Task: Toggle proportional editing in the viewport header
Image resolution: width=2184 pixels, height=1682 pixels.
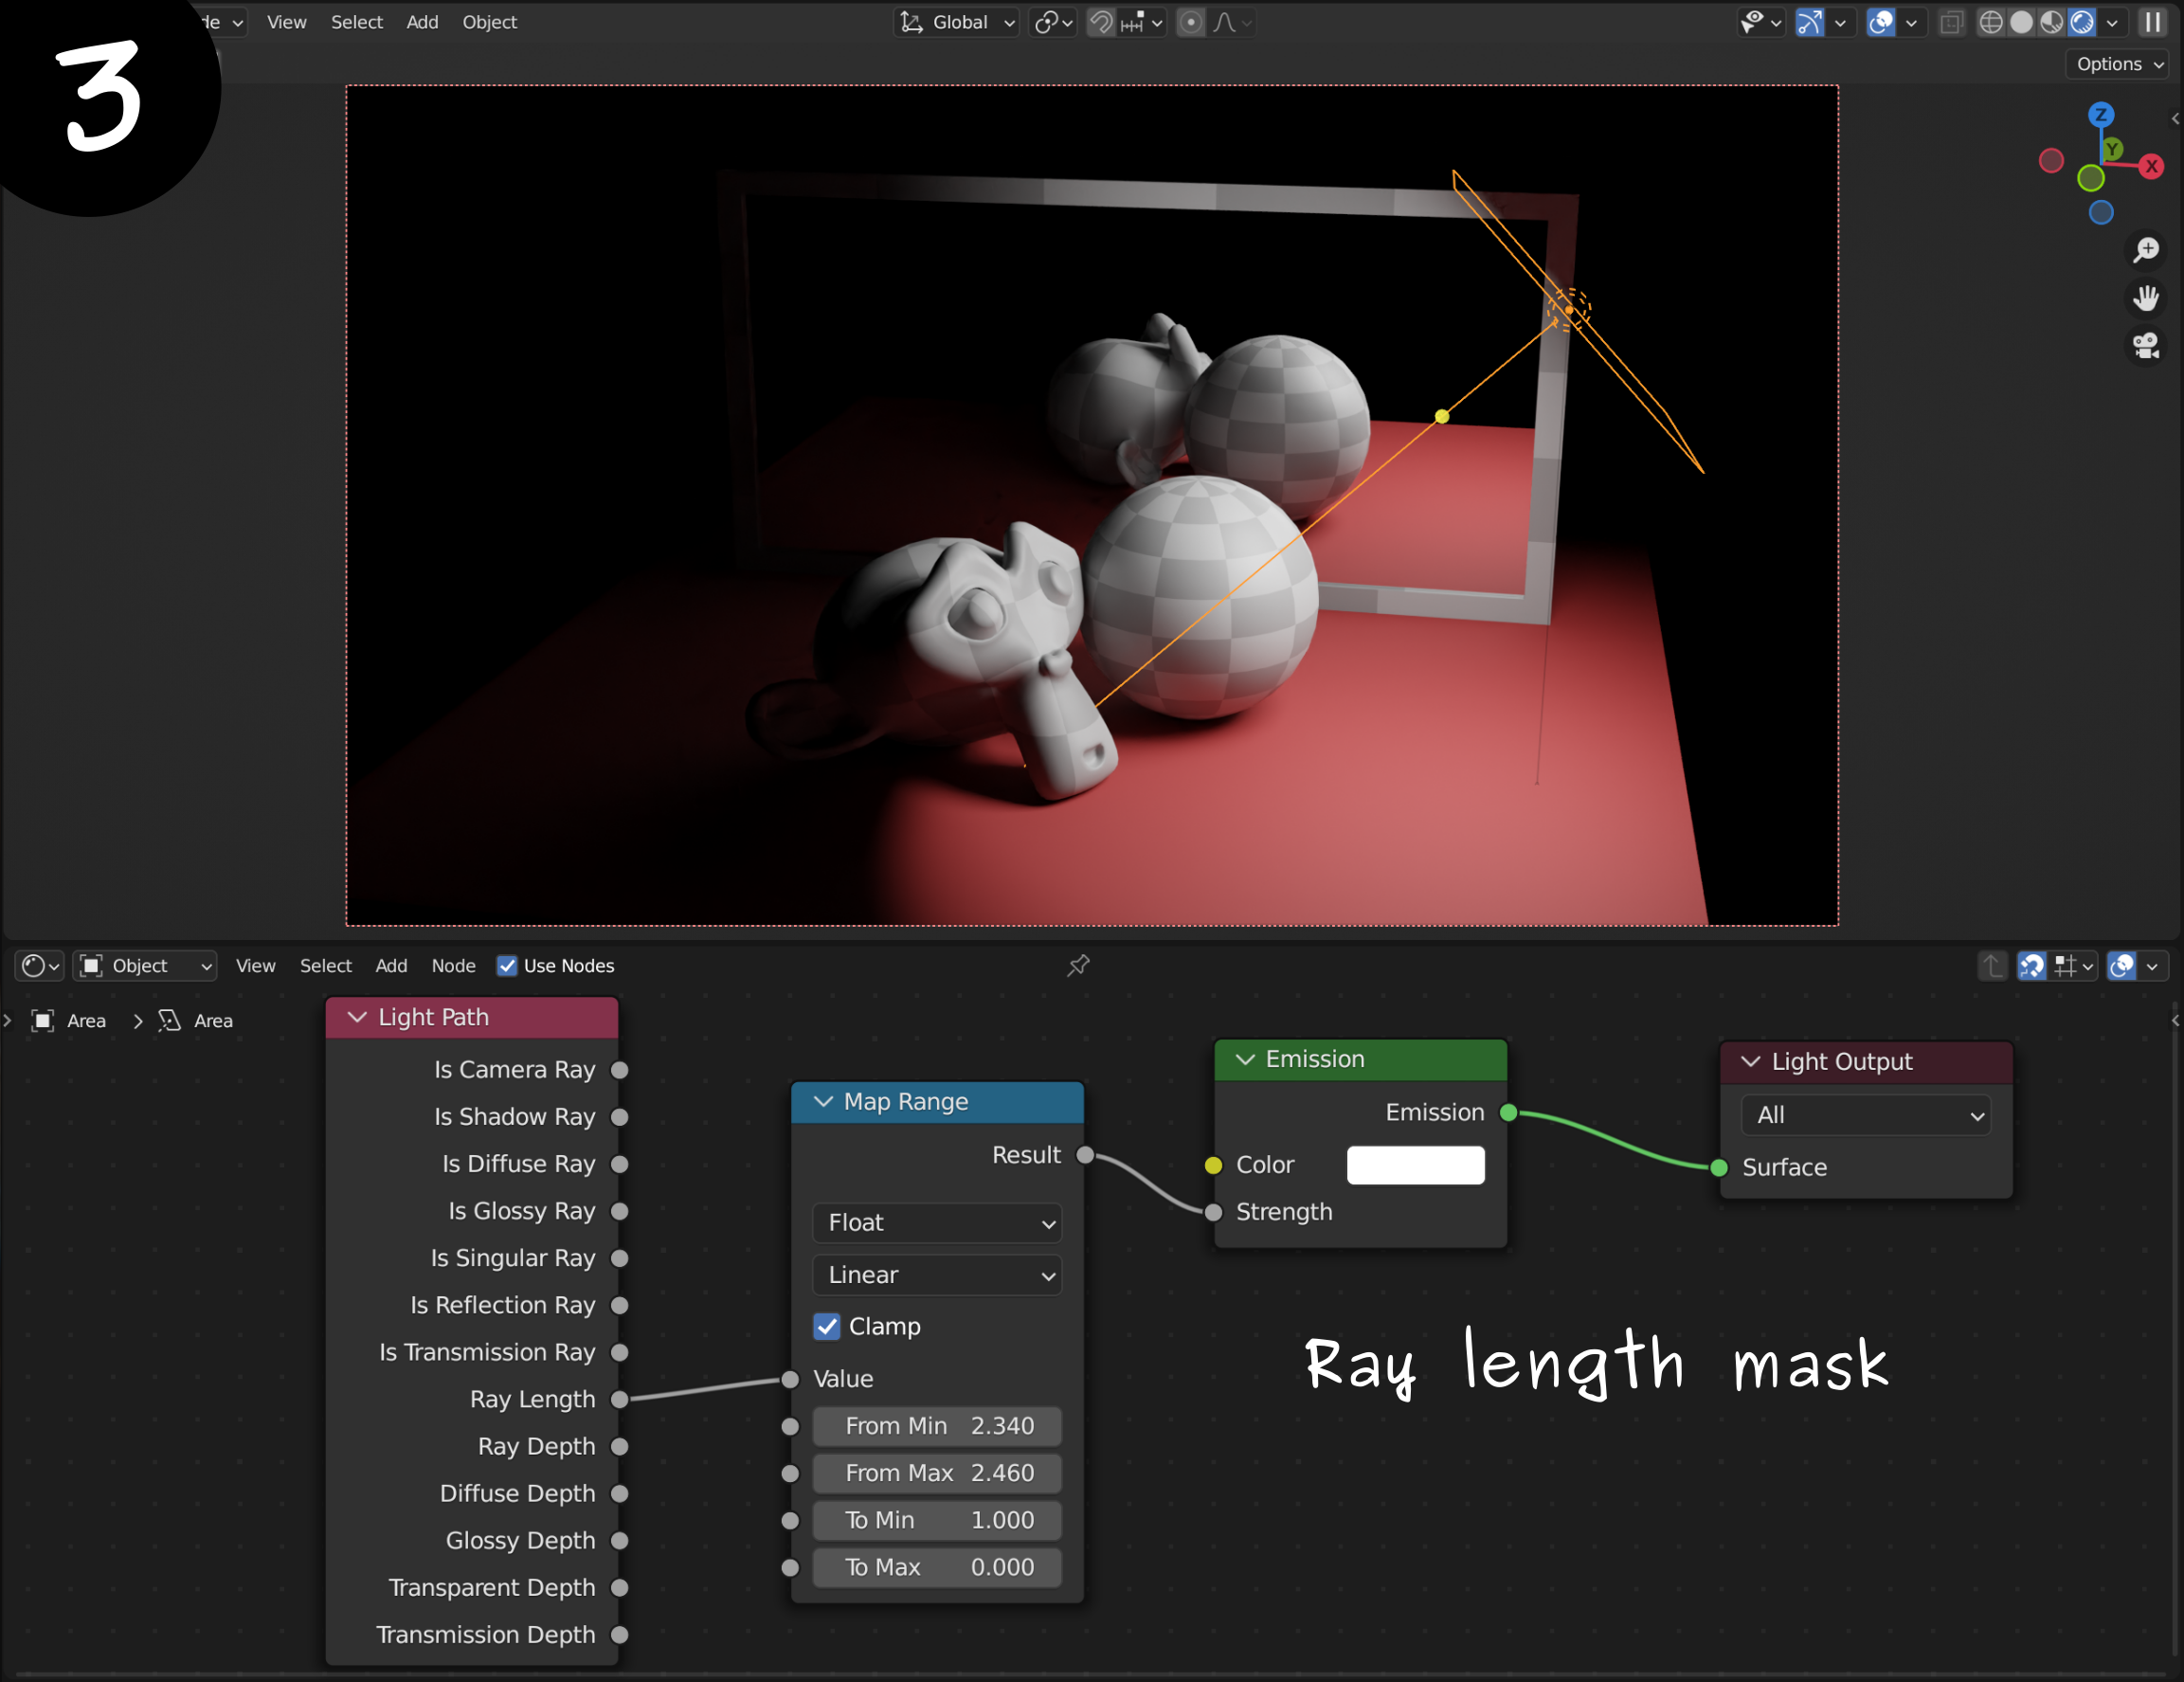Action: pyautogui.click(x=1190, y=22)
